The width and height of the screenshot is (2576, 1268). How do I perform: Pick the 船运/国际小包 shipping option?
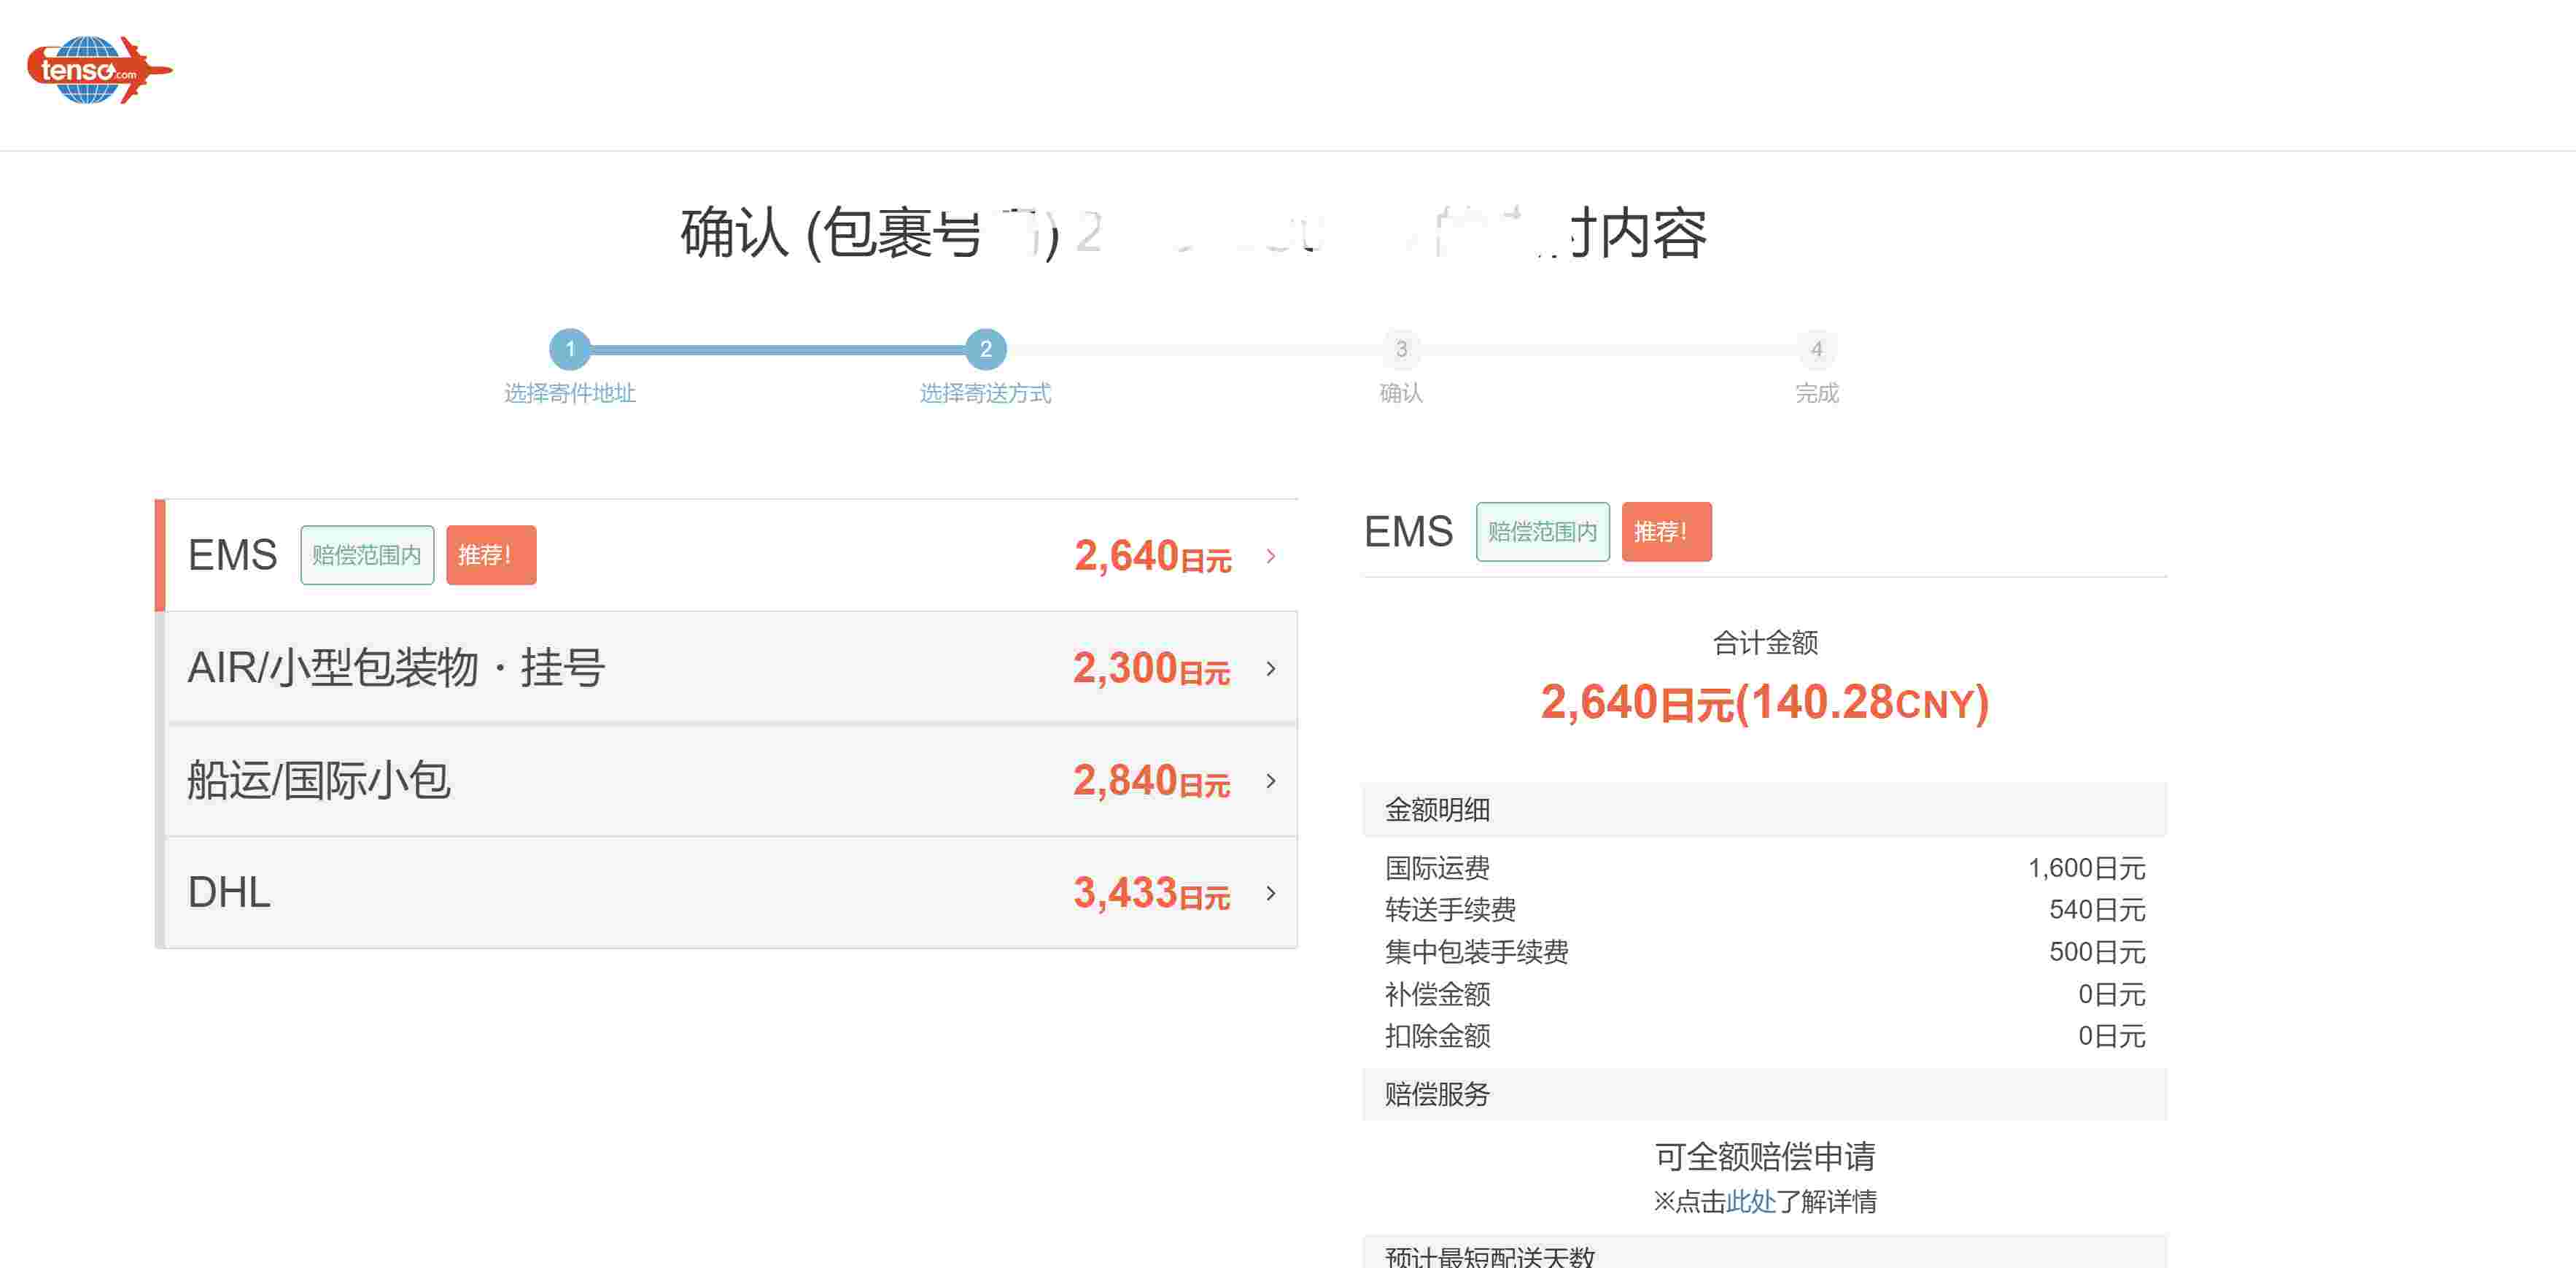(x=727, y=780)
